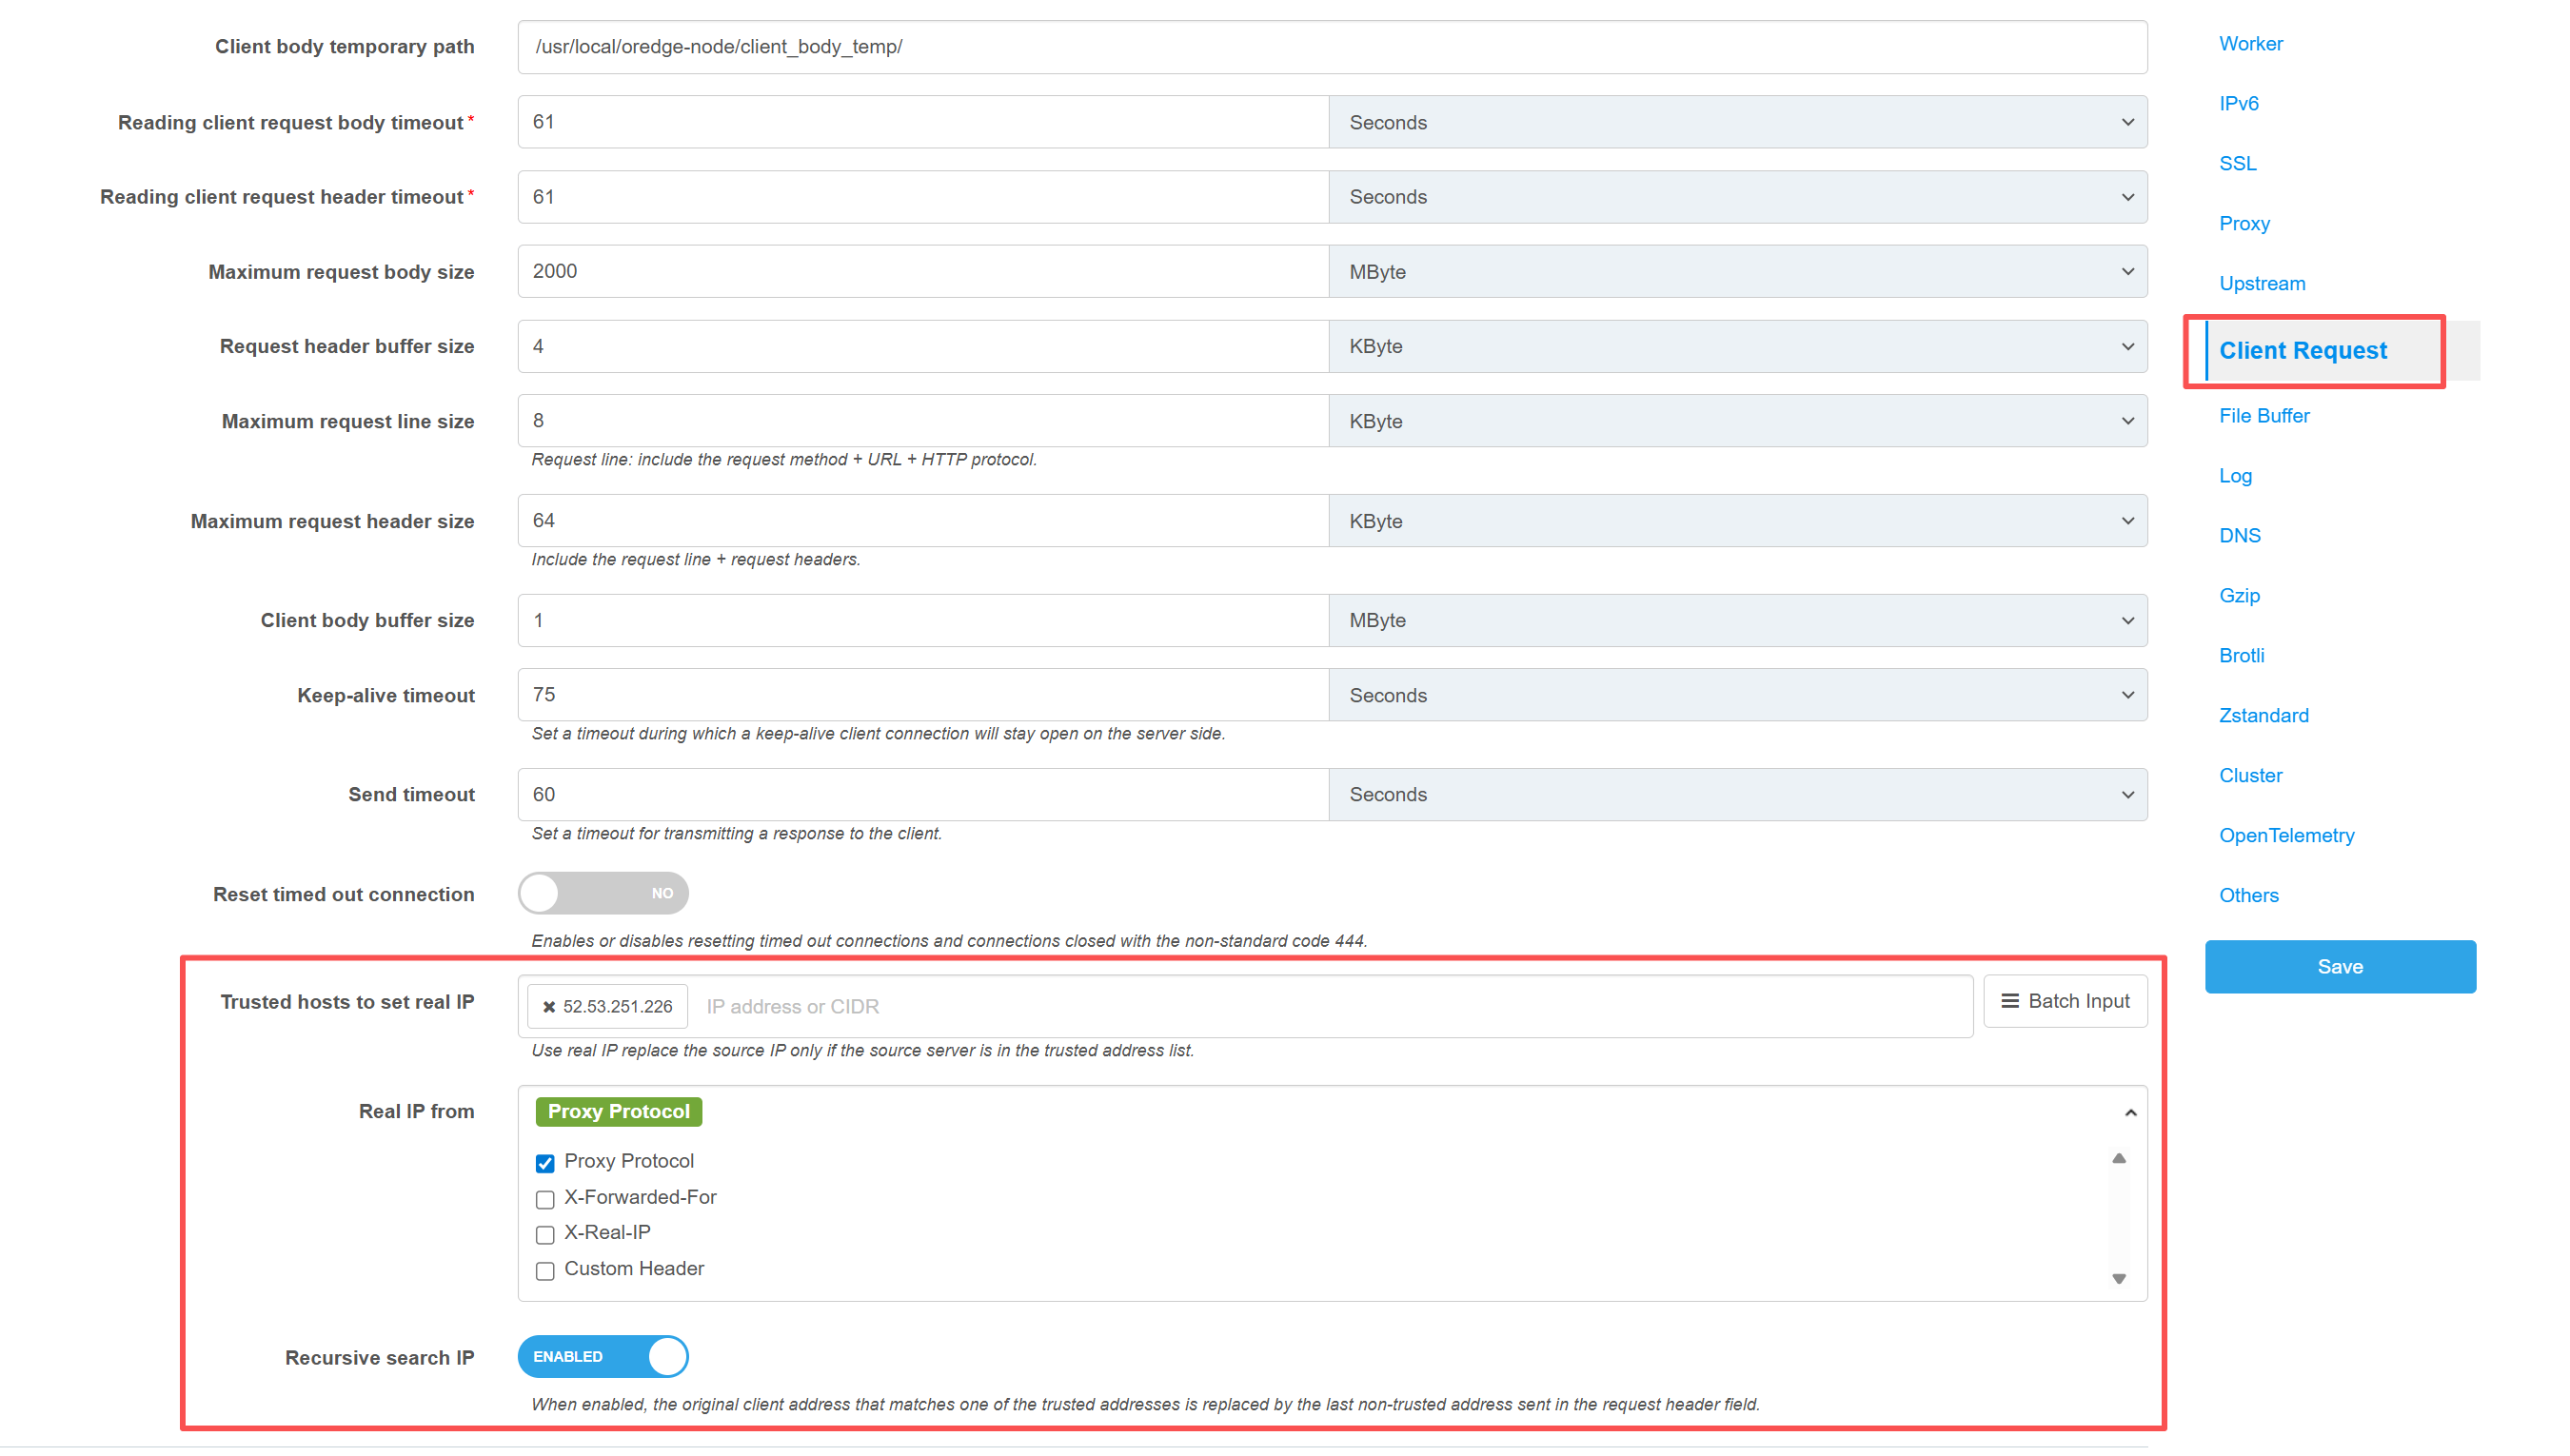Disable the Recursive search IP toggle
2570x1456 pixels.
pos(603,1357)
